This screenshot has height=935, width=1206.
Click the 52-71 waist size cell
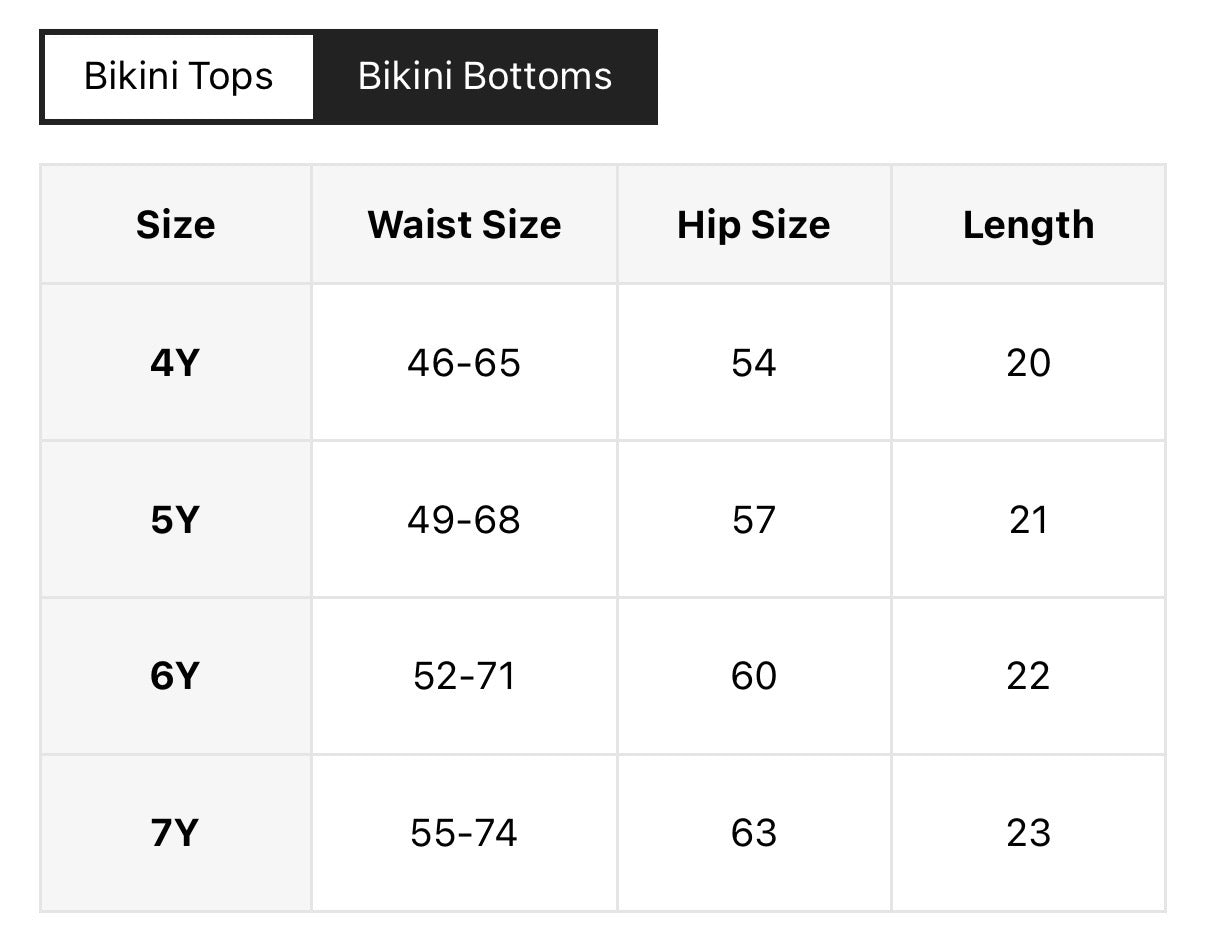coord(464,676)
